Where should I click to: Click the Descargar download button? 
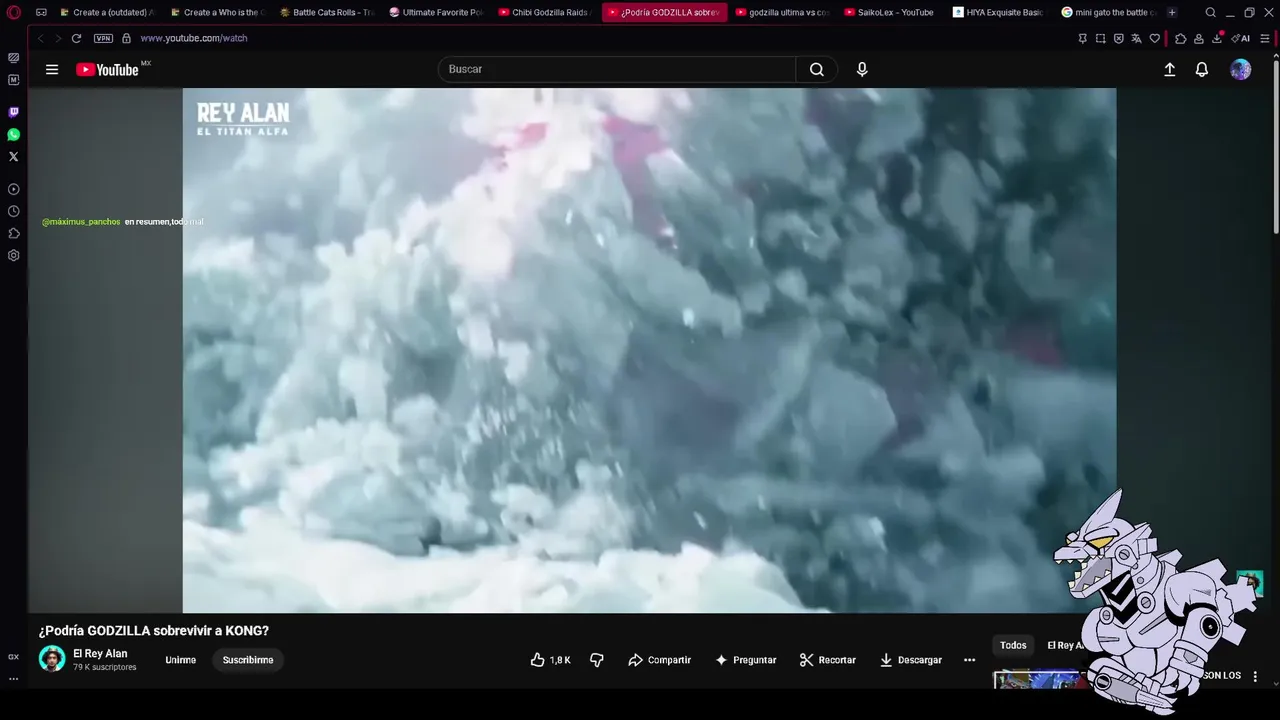pyautogui.click(x=911, y=660)
